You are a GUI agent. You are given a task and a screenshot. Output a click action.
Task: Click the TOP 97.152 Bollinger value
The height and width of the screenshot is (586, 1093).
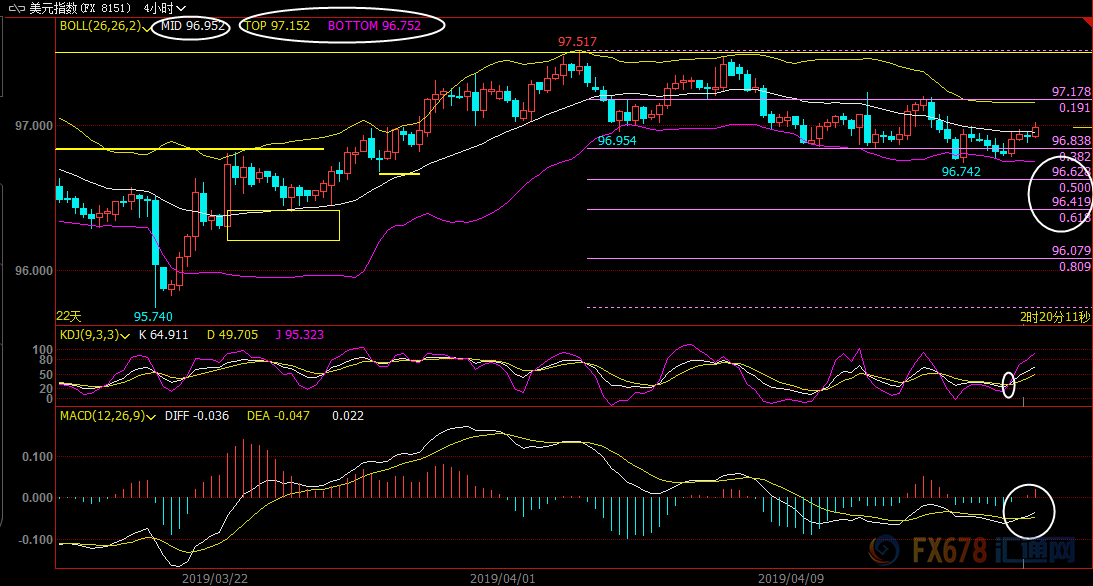click(277, 26)
